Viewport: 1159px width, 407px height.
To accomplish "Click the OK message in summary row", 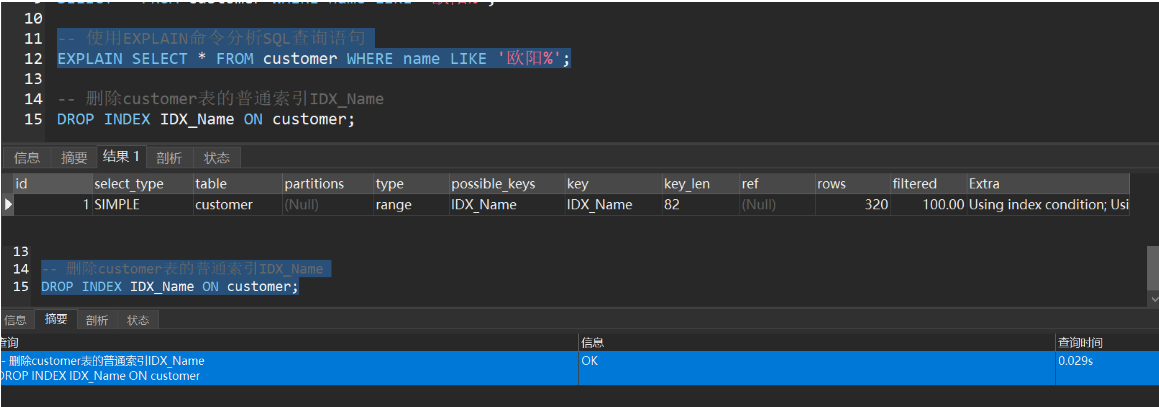I will 591,360.
